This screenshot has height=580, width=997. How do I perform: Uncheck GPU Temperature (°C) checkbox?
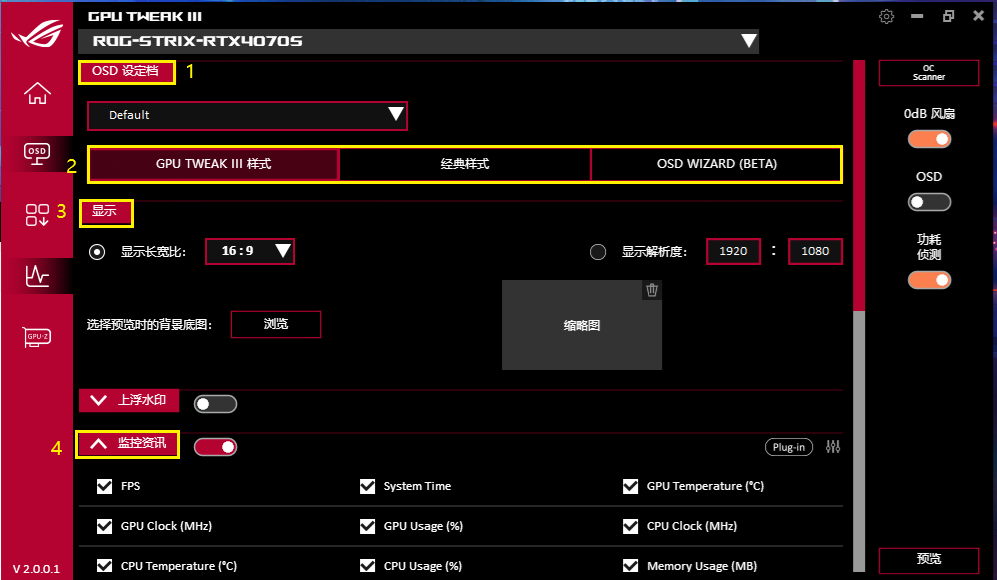pyautogui.click(x=630, y=487)
